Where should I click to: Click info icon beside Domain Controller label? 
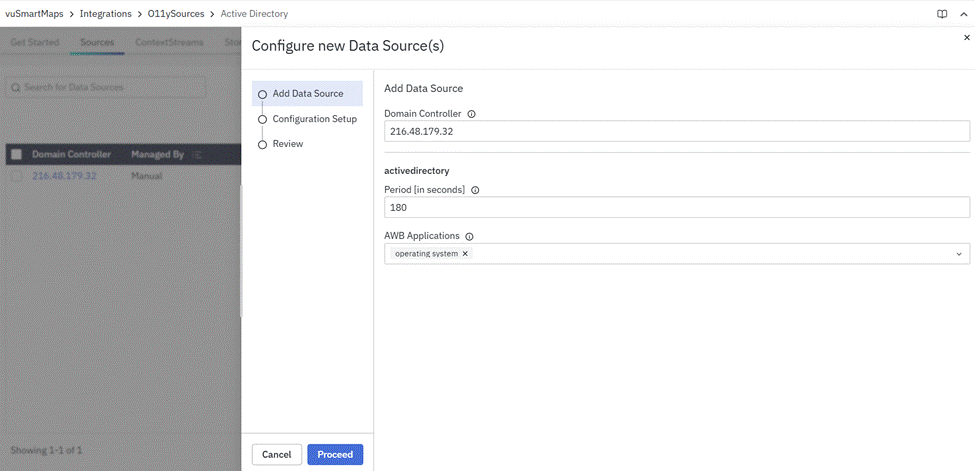point(472,114)
